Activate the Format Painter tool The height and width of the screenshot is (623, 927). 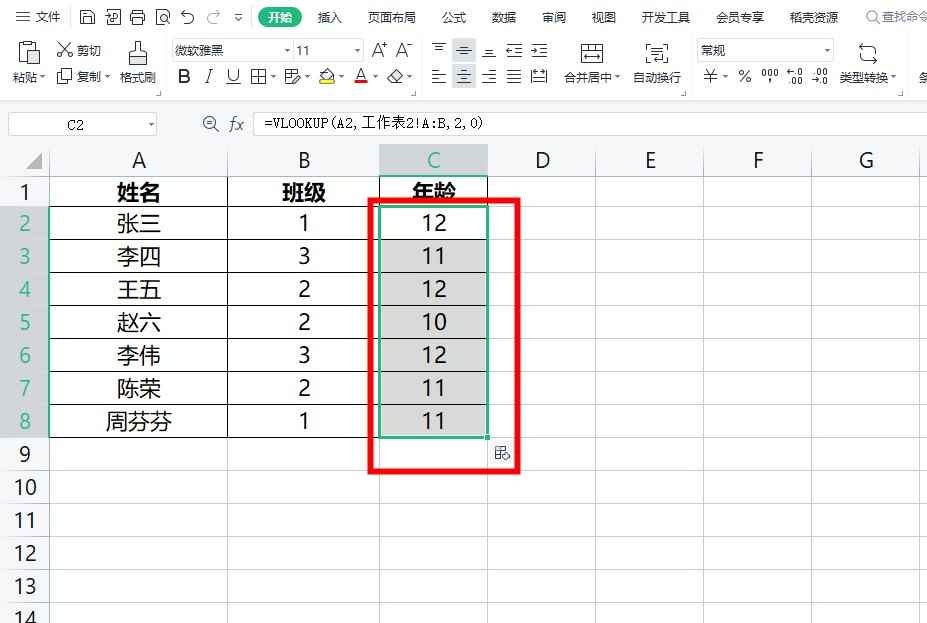click(138, 60)
